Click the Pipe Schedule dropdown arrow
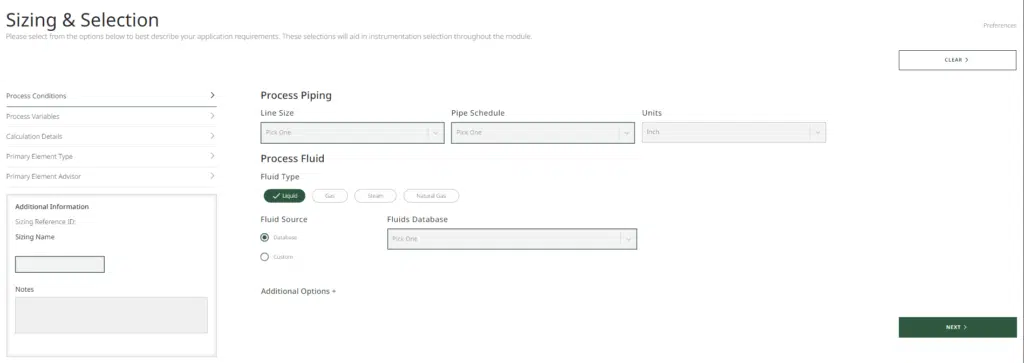 pyautogui.click(x=626, y=133)
